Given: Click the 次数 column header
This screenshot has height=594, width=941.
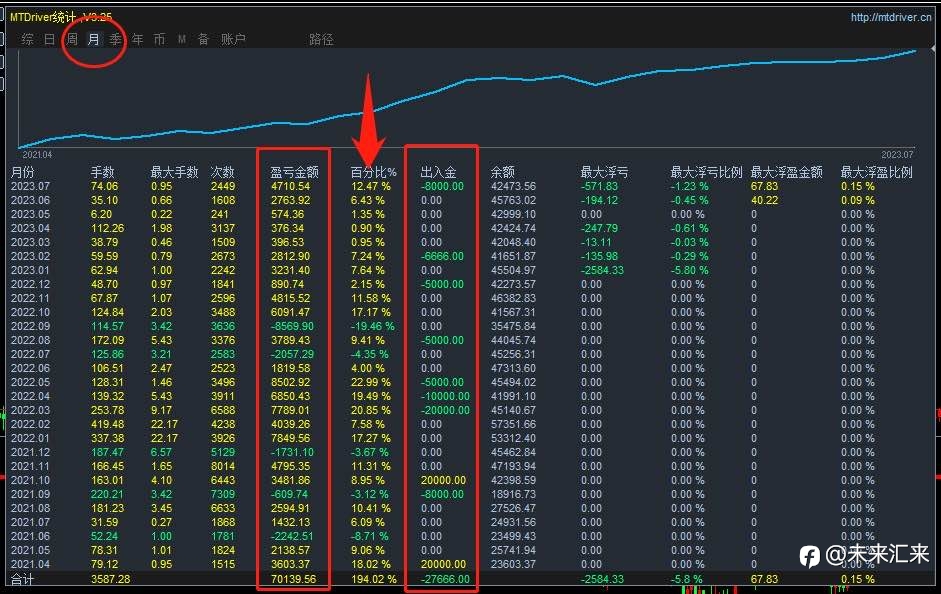Looking at the screenshot, I should pyautogui.click(x=222, y=172).
